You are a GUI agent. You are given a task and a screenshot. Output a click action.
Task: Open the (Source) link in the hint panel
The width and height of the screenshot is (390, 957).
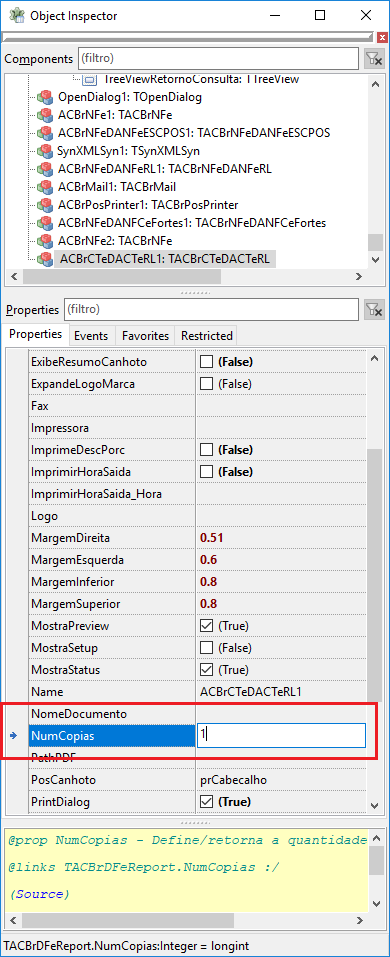click(39, 894)
